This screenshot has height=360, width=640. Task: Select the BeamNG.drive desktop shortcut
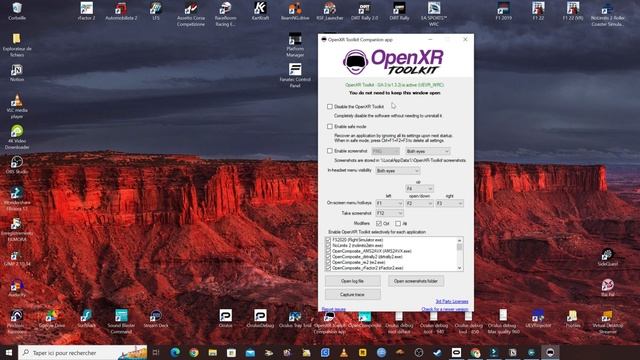tap(295, 11)
